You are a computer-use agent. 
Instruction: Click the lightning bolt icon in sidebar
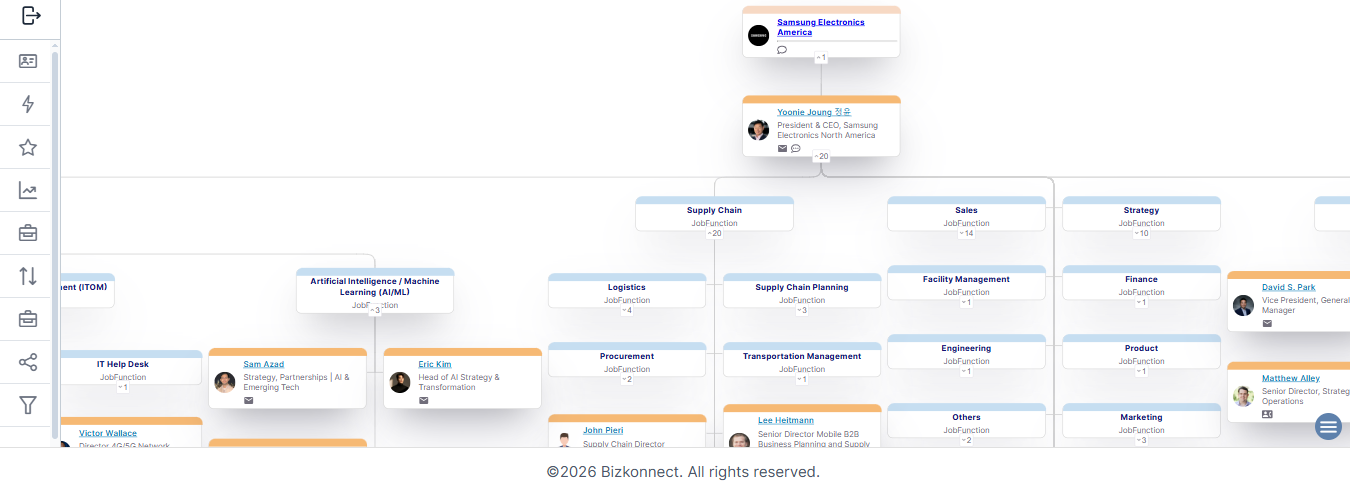pos(28,104)
